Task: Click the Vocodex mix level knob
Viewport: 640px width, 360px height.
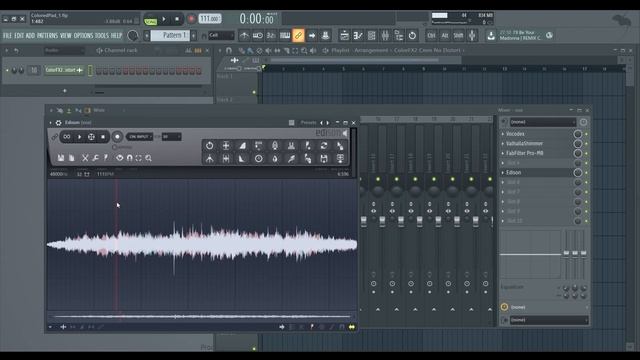Action: pyautogui.click(x=578, y=134)
